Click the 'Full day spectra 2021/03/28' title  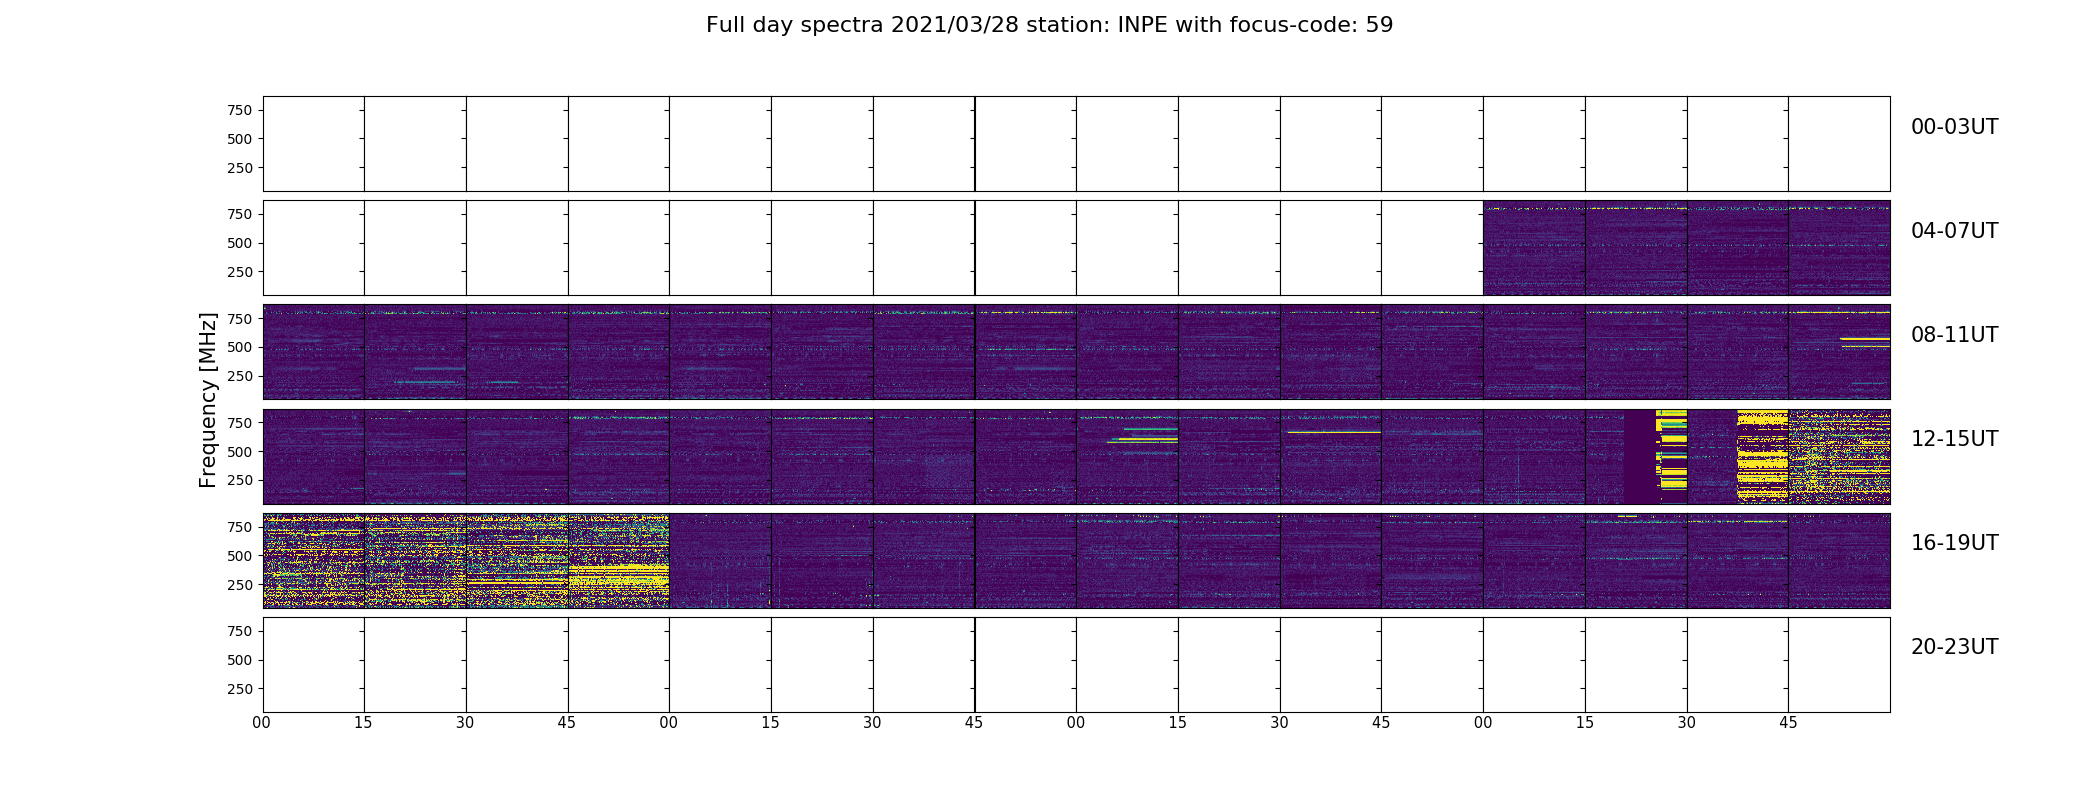1049,25
